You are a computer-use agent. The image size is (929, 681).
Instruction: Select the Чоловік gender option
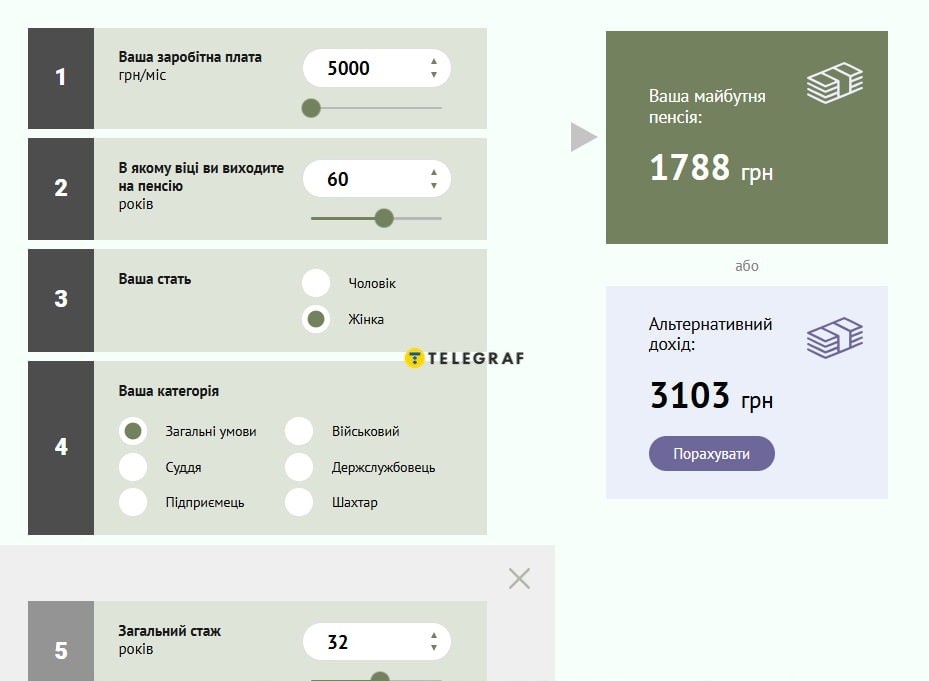click(x=316, y=283)
